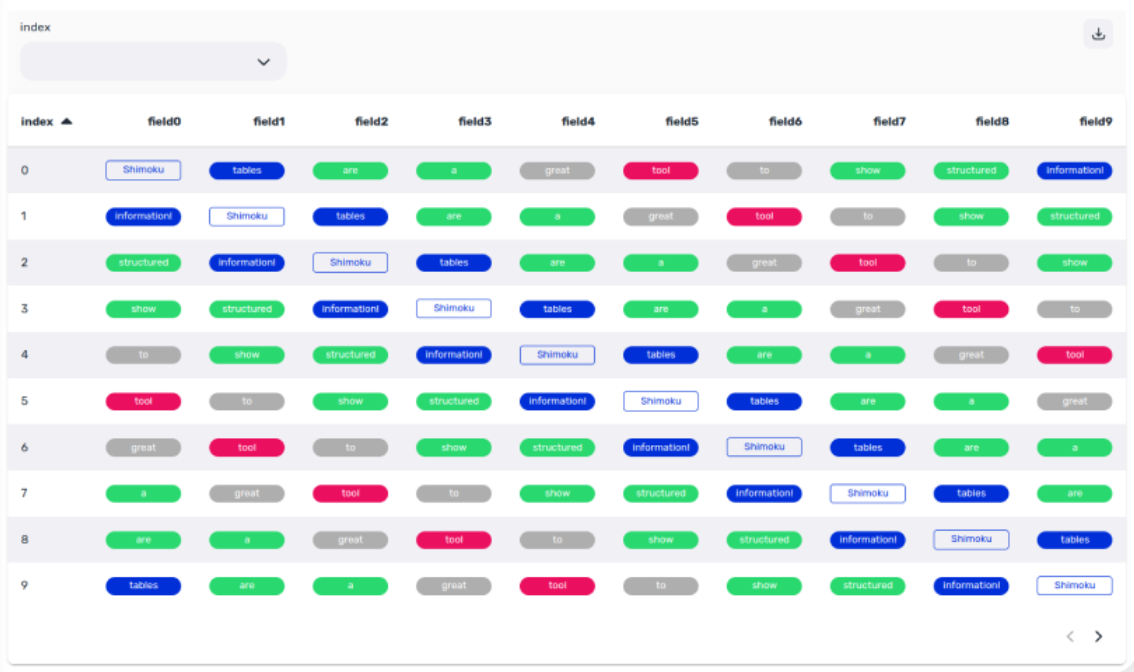This screenshot has height=672, width=1134.
Task: Click the blue "tables" tag in row 7
Action: pos(971,493)
